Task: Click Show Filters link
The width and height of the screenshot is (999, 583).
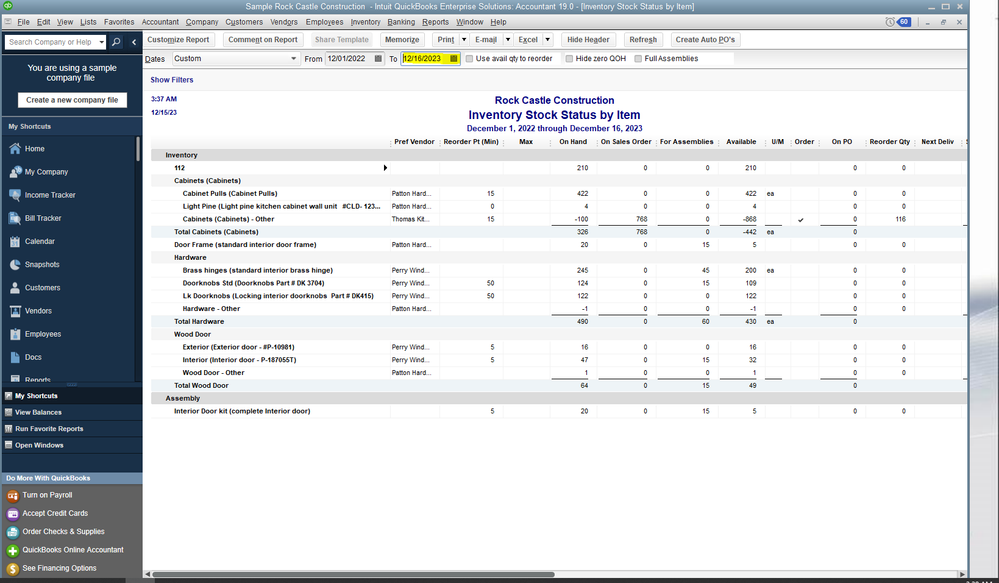Action: 171,80
